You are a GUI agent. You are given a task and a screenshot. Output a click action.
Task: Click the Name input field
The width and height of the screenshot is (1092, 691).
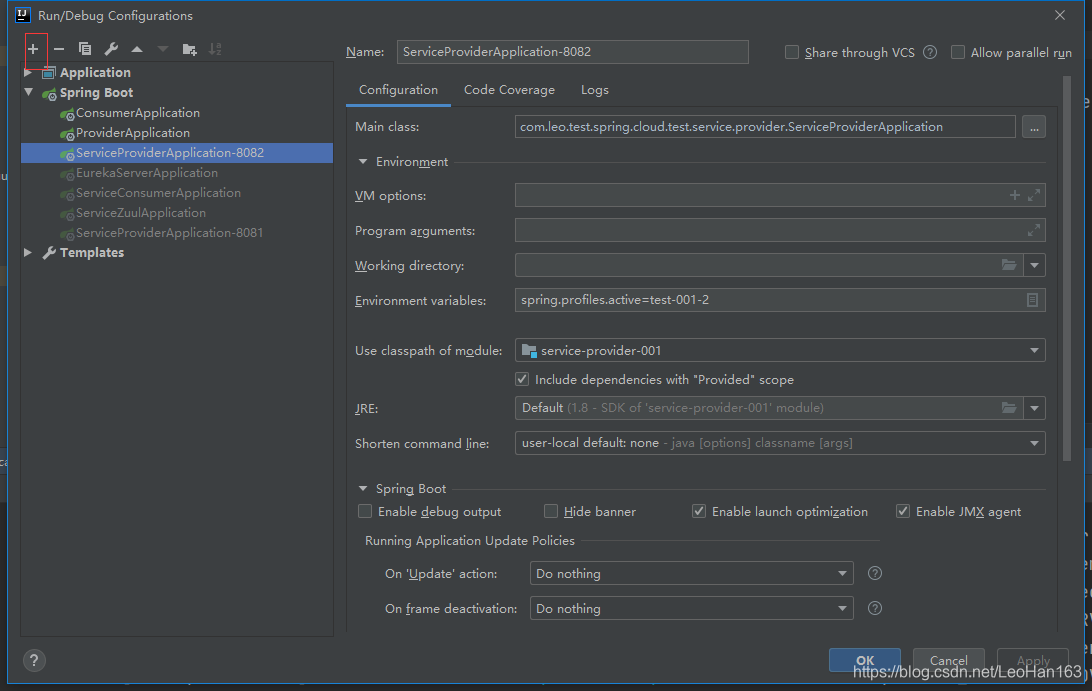click(572, 52)
